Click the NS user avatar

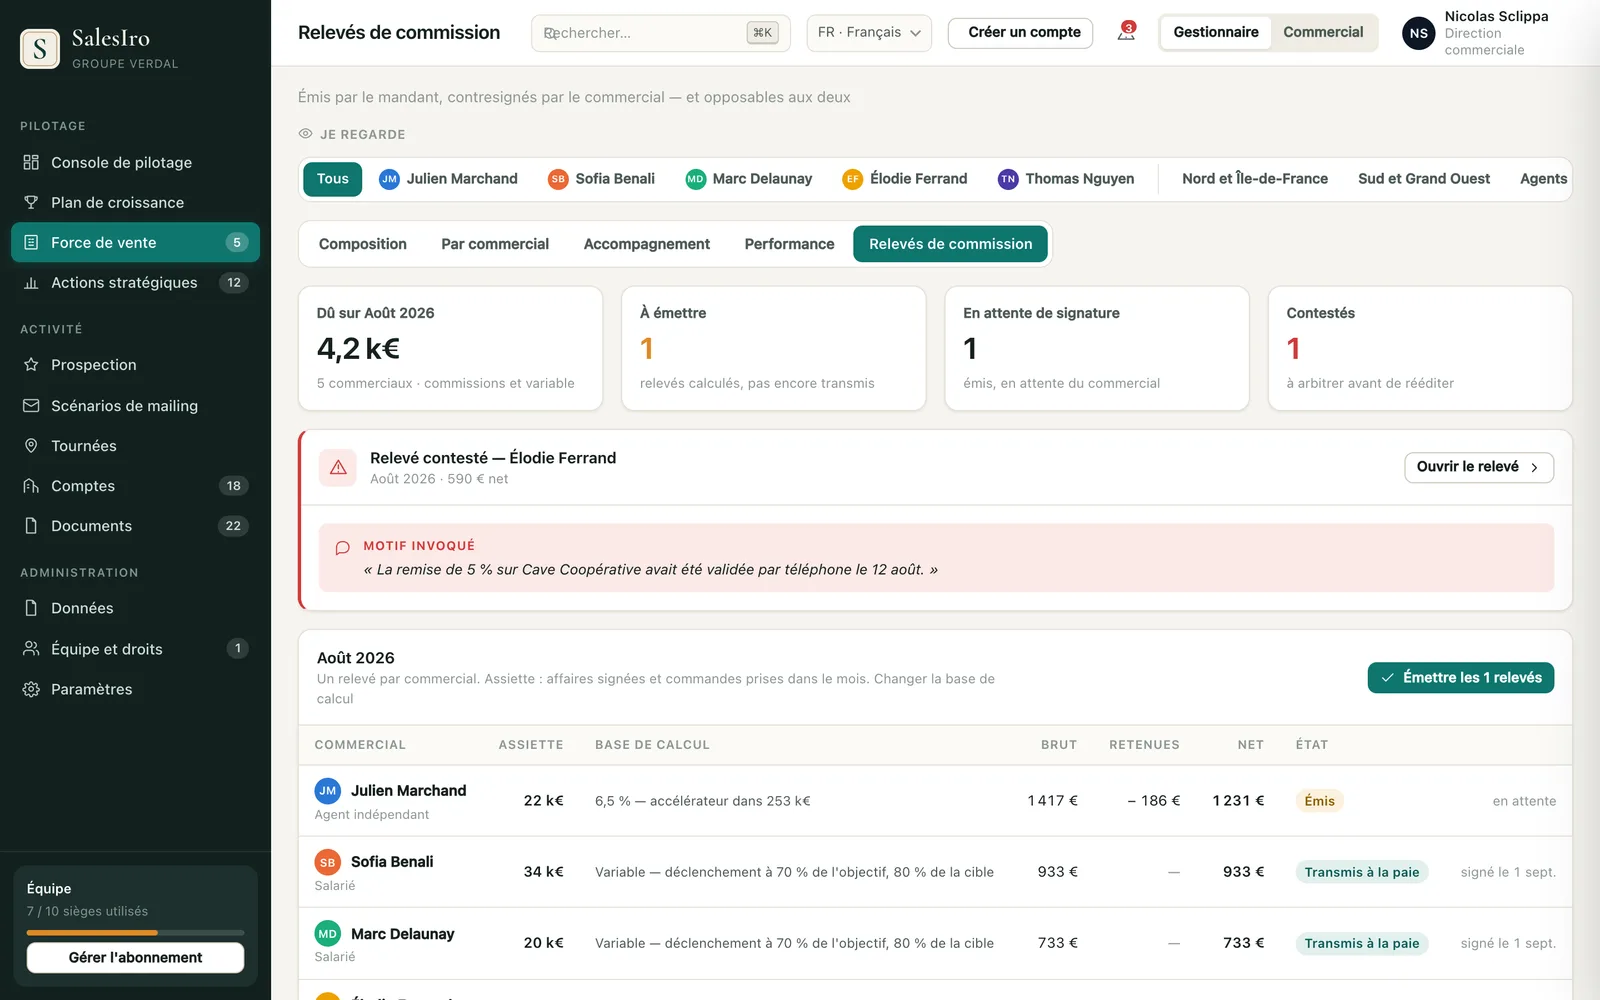click(x=1418, y=33)
